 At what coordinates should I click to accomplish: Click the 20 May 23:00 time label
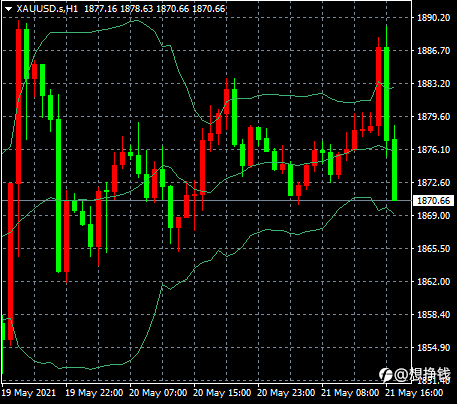286,393
